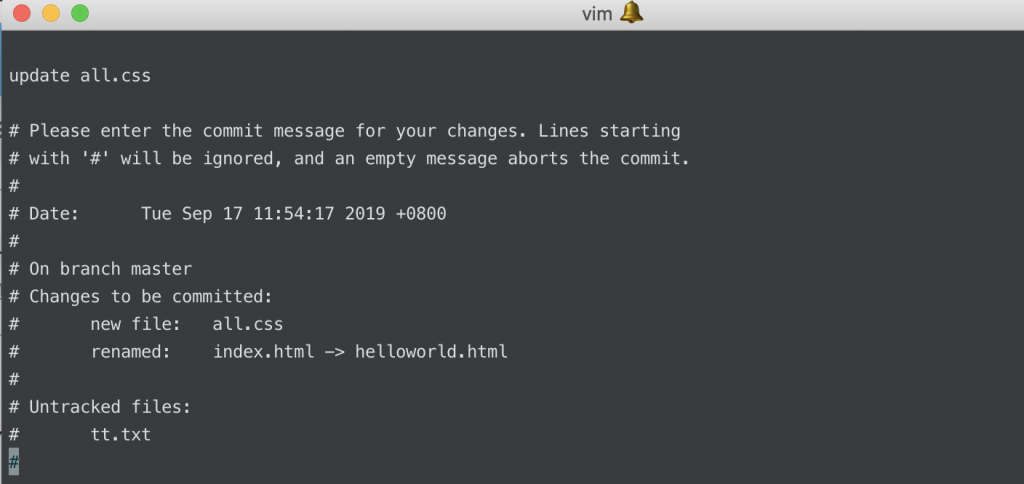Click the highlighted cursor block on last line

pos(14,462)
